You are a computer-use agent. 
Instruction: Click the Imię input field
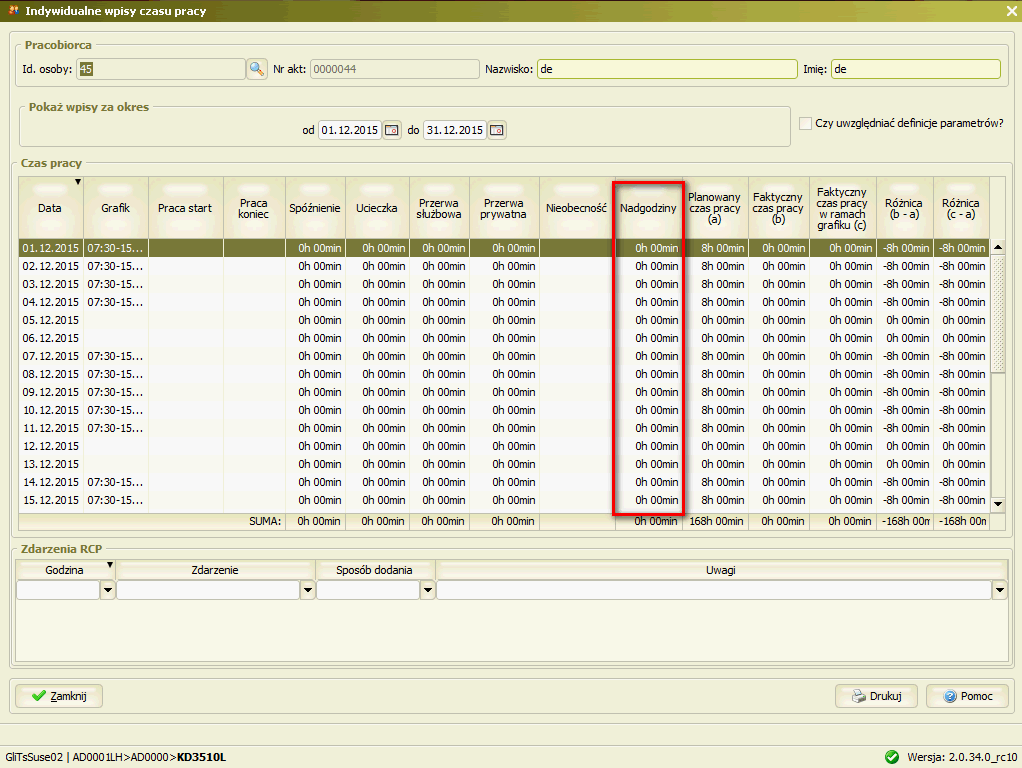click(916, 69)
